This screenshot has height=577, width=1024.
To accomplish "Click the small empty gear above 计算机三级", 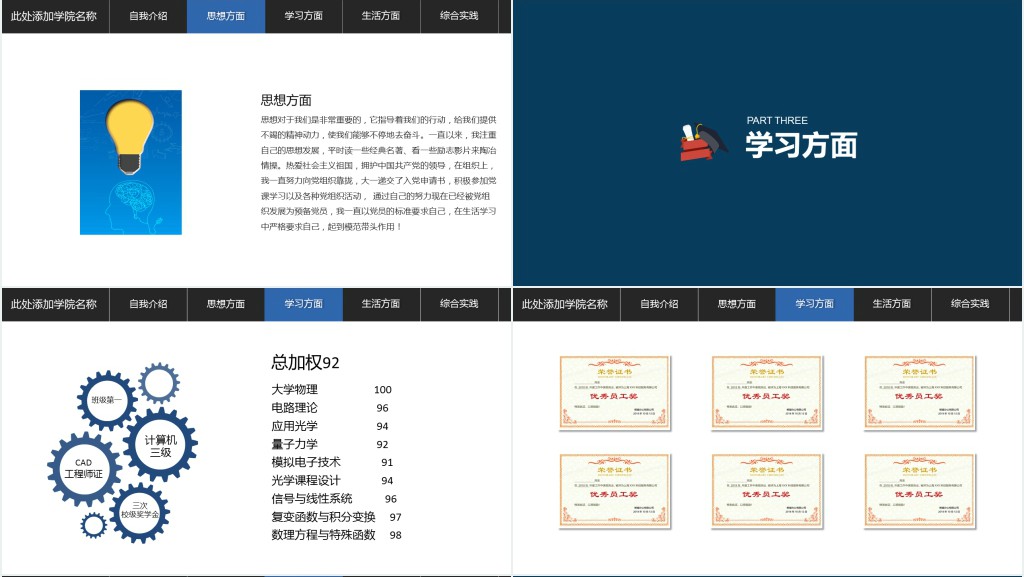I will pos(159,382).
